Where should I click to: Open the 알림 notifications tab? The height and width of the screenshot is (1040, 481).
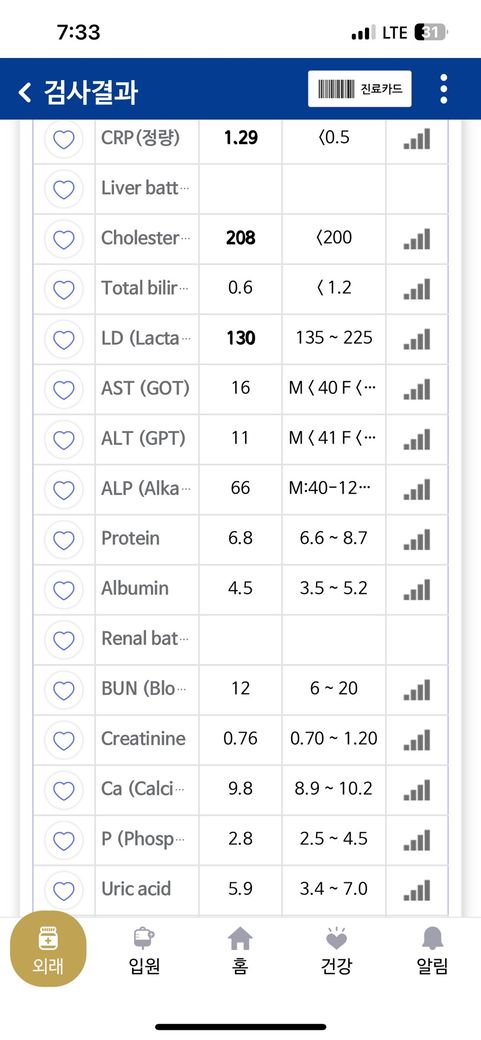coord(433,951)
